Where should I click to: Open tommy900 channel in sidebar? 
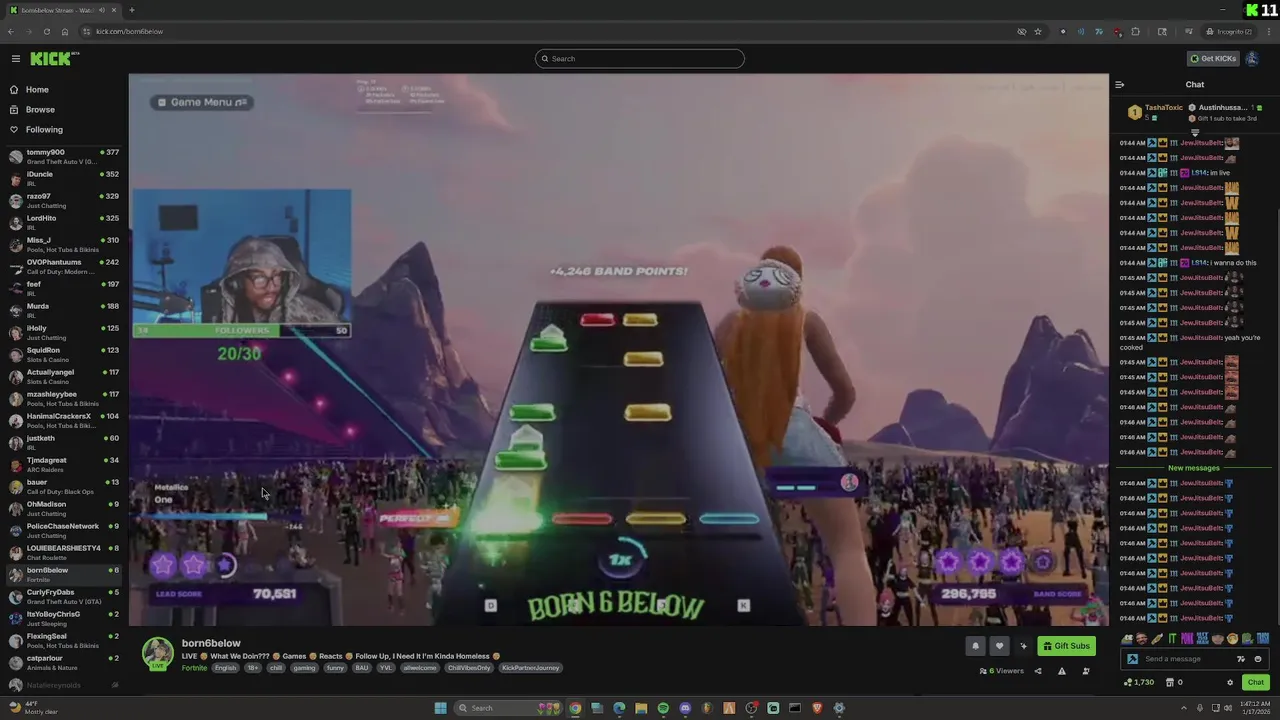62,157
